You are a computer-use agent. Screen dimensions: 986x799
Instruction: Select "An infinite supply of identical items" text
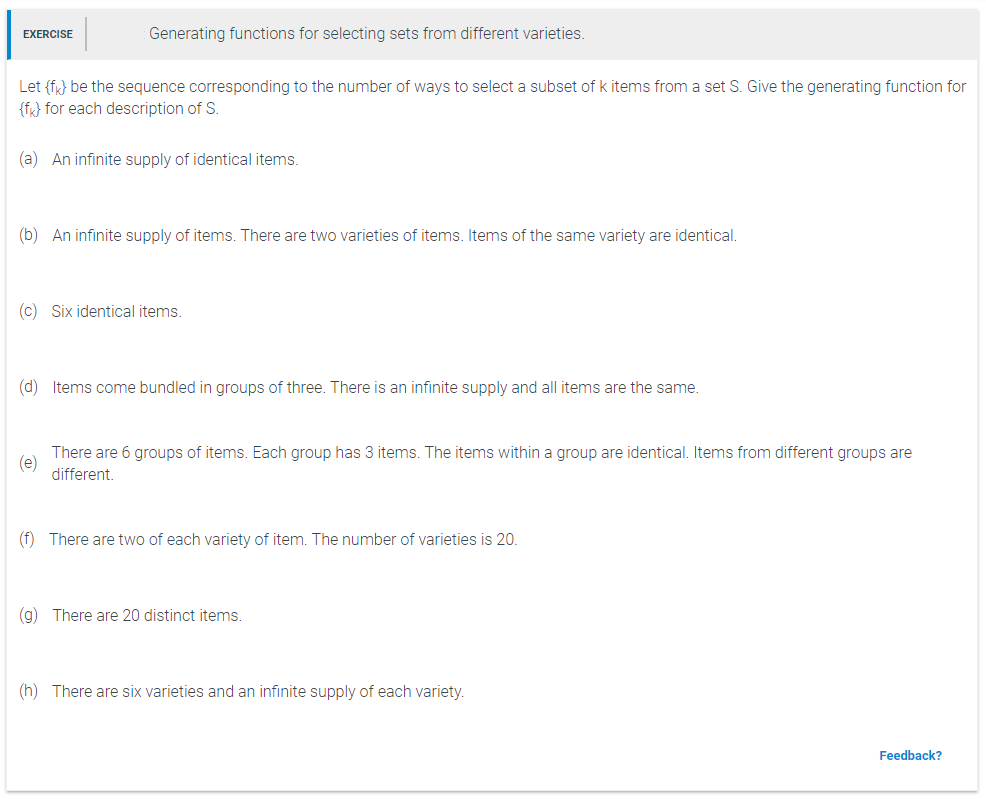coord(175,159)
